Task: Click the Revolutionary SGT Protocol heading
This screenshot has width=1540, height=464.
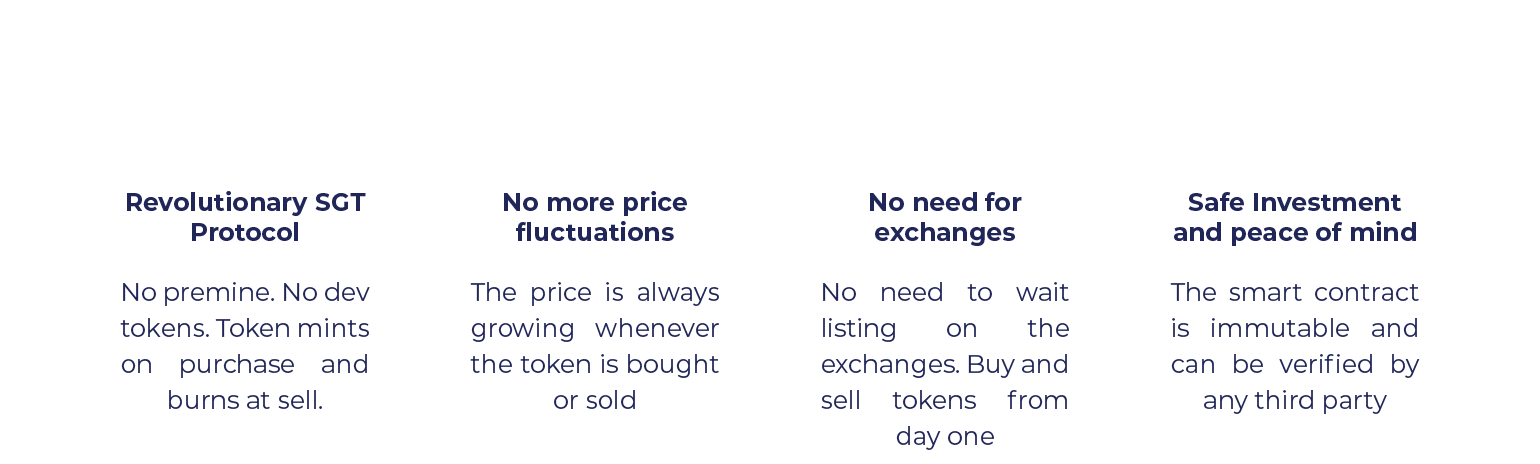Action: pos(245,217)
